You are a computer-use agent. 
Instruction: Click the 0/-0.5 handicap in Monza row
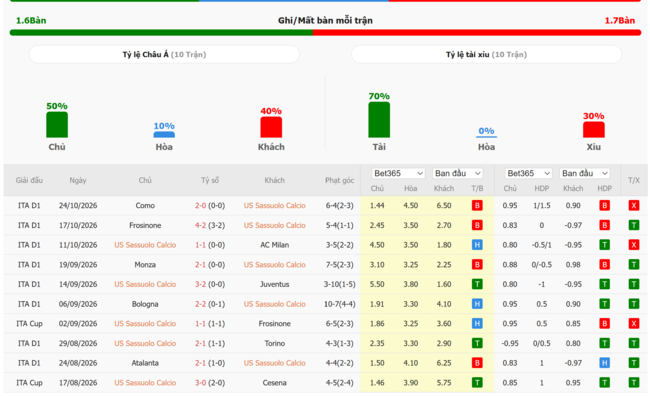coord(541,265)
